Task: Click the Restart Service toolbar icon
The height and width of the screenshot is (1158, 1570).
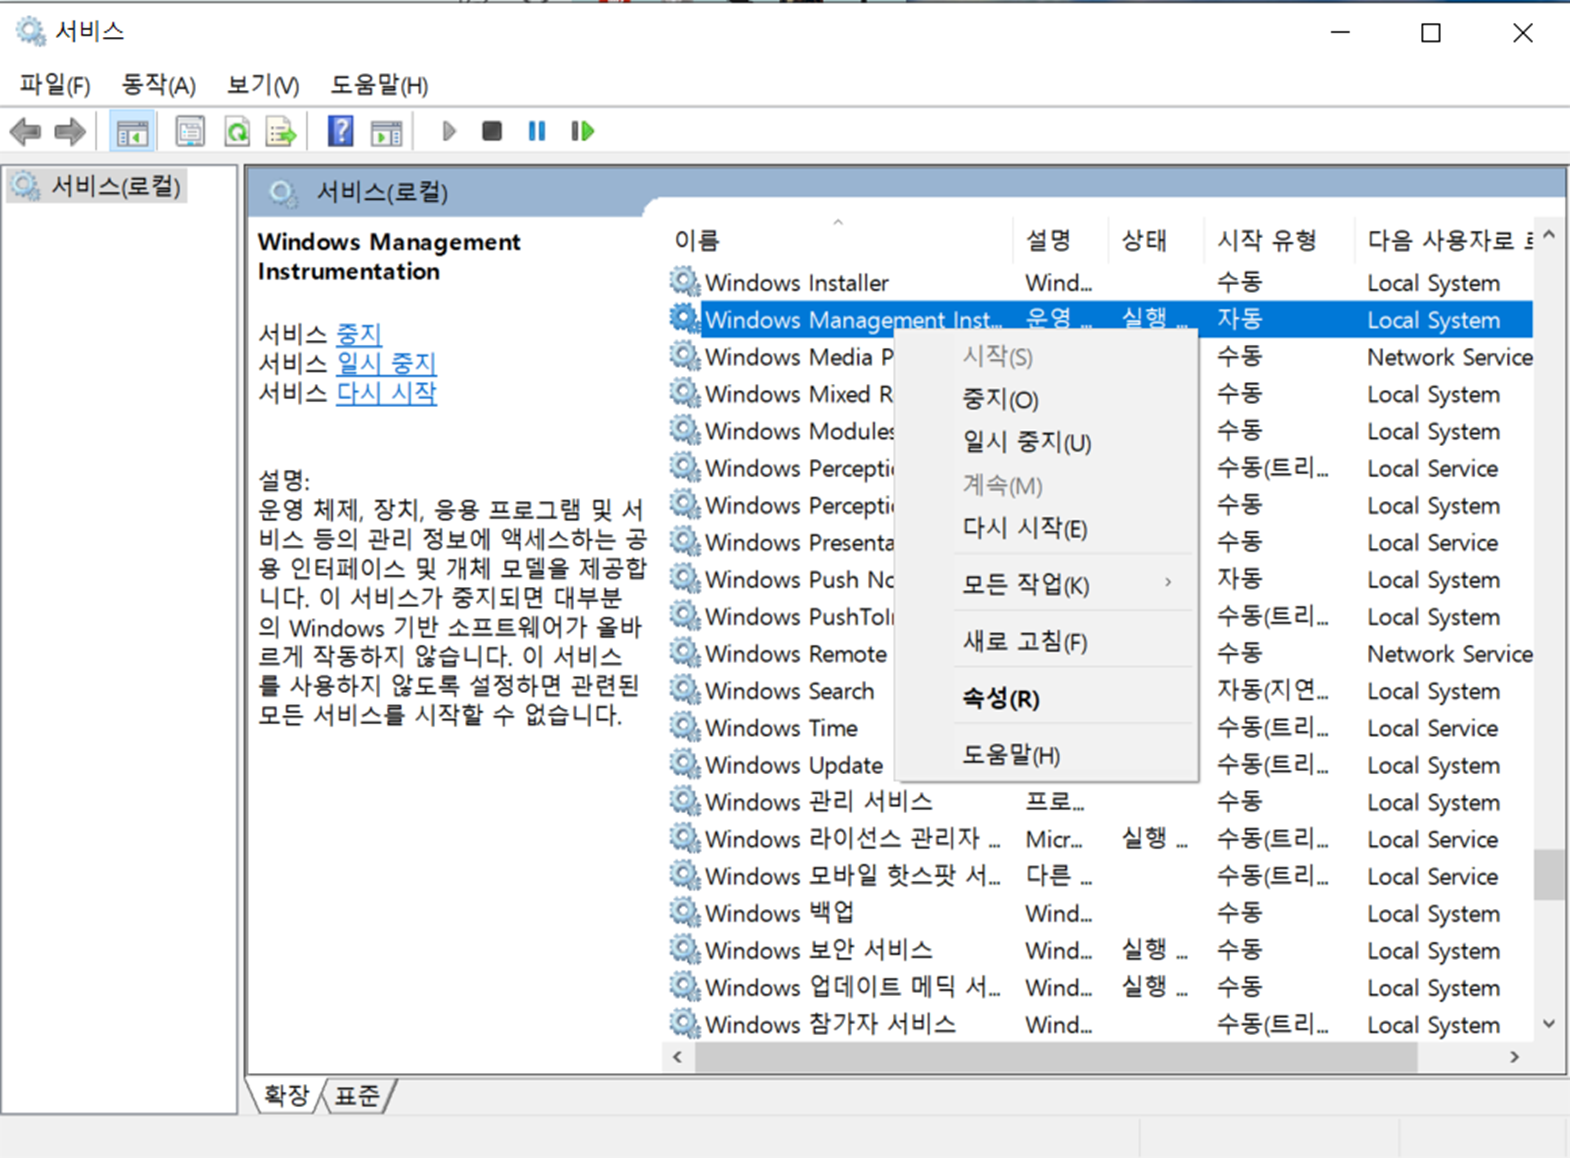Action: (582, 131)
